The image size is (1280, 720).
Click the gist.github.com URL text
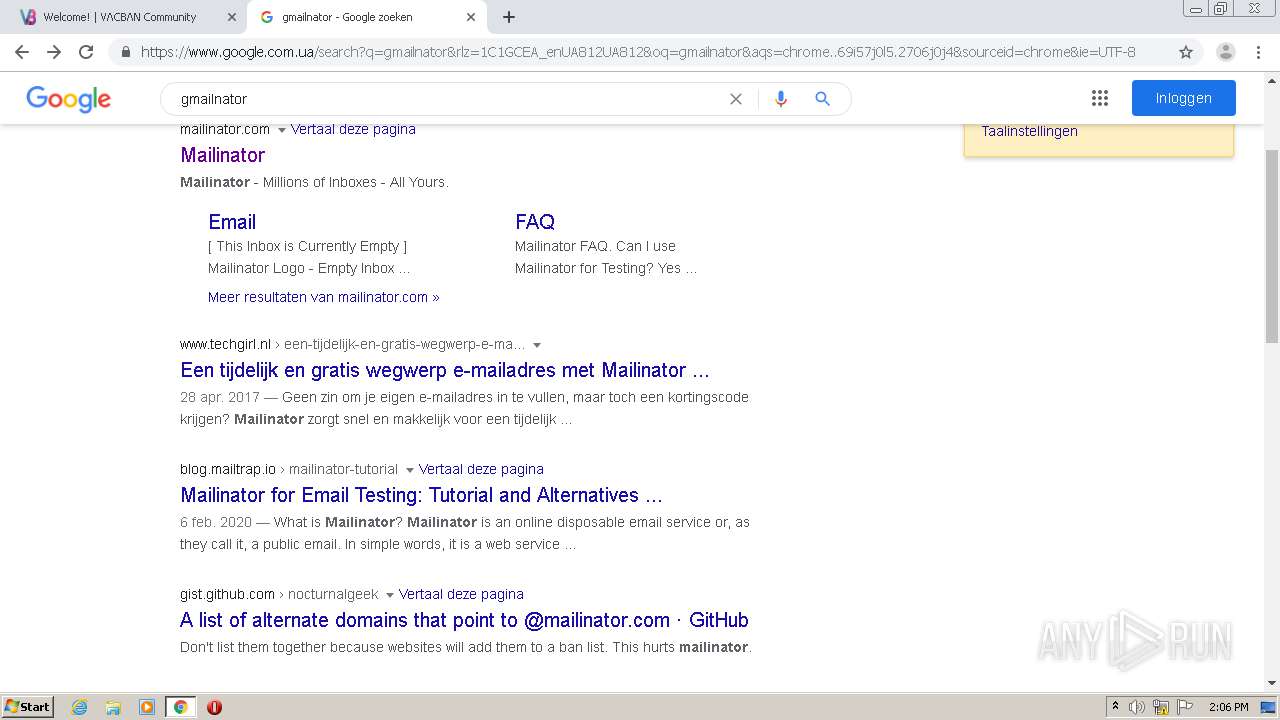[x=227, y=594]
